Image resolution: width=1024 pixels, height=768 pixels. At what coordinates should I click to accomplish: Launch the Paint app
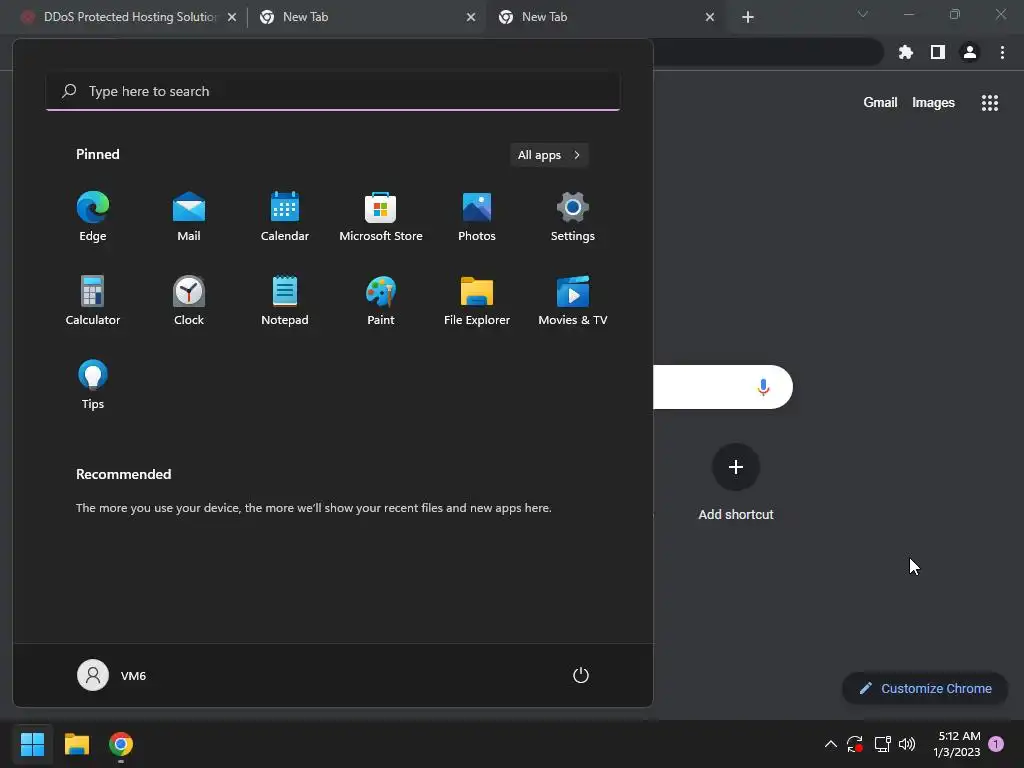click(x=381, y=300)
